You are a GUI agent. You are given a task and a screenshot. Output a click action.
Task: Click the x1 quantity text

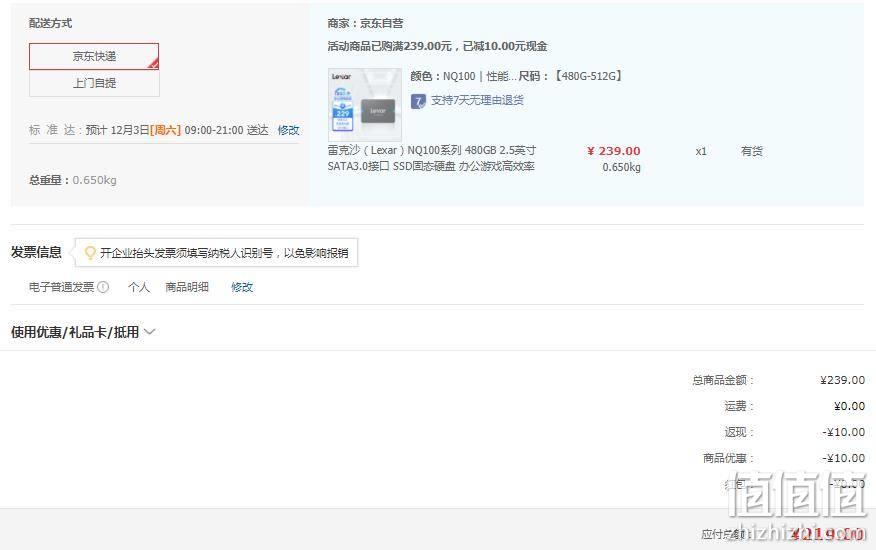click(x=701, y=151)
